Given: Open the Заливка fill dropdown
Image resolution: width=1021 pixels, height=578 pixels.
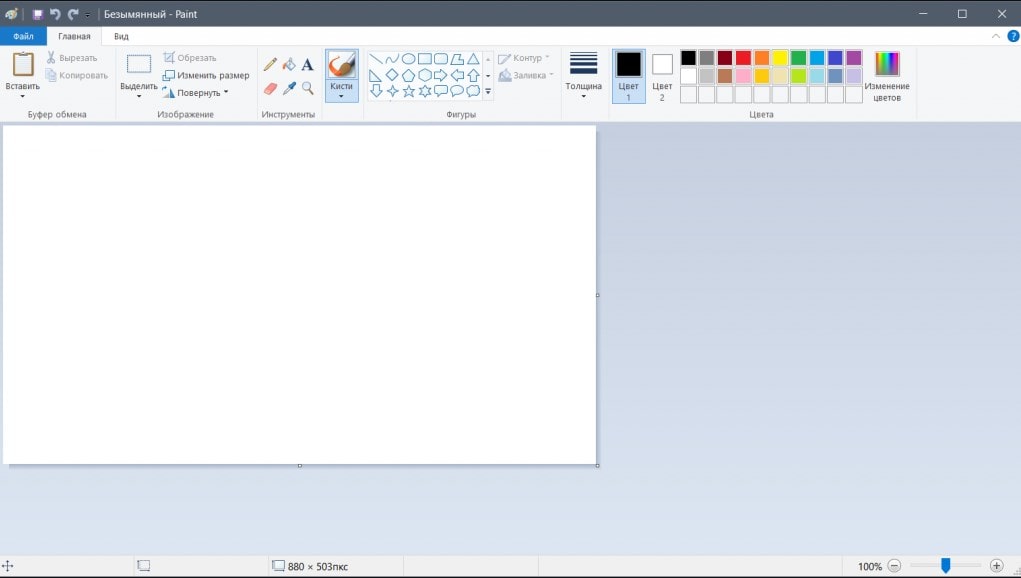Looking at the screenshot, I should [x=526, y=76].
